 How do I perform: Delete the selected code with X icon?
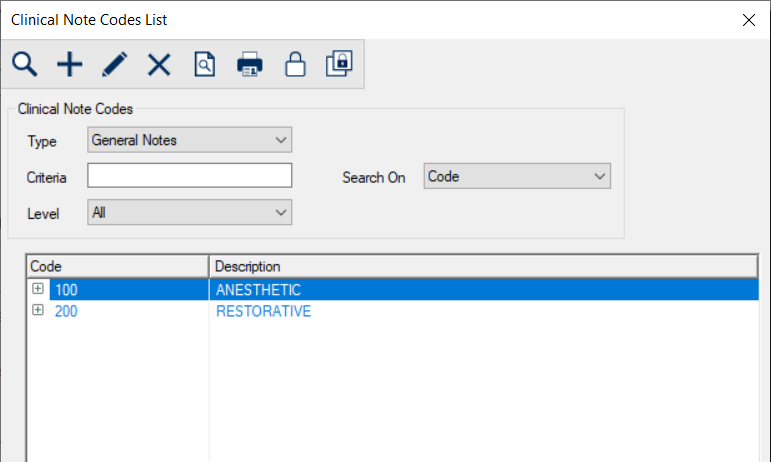159,65
